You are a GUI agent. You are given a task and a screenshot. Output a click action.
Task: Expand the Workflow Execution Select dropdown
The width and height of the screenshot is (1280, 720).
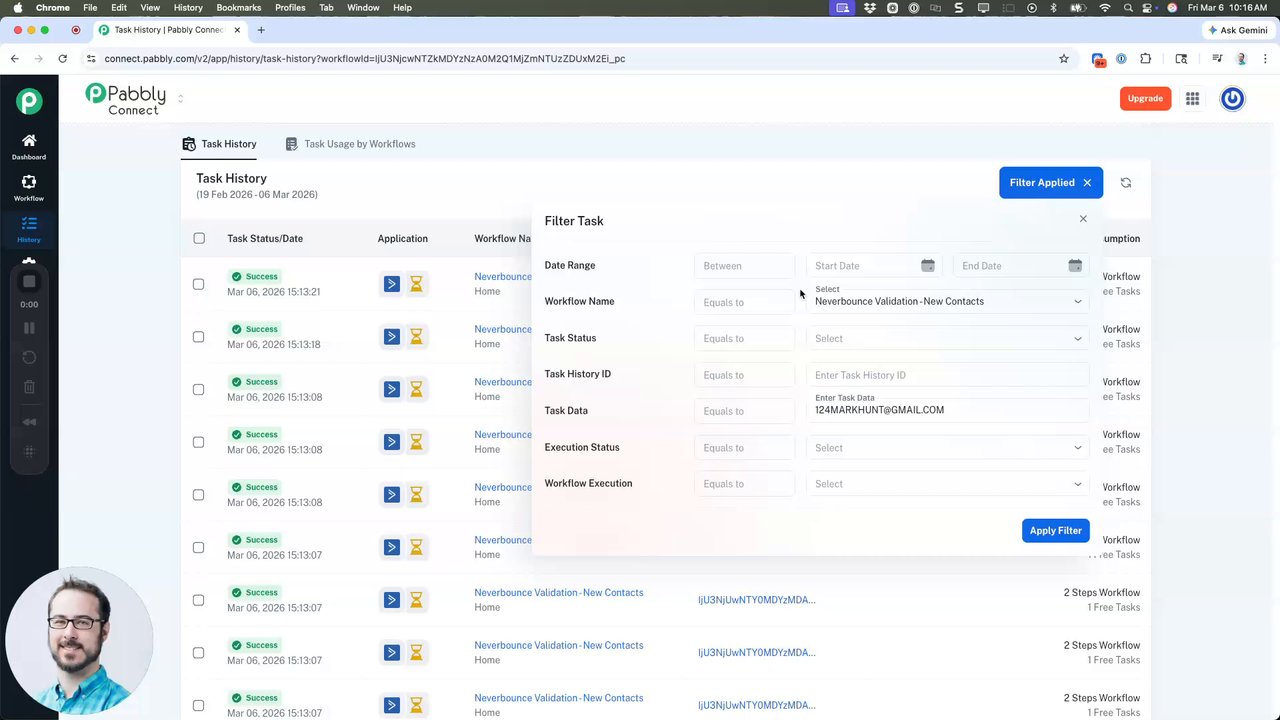point(947,484)
